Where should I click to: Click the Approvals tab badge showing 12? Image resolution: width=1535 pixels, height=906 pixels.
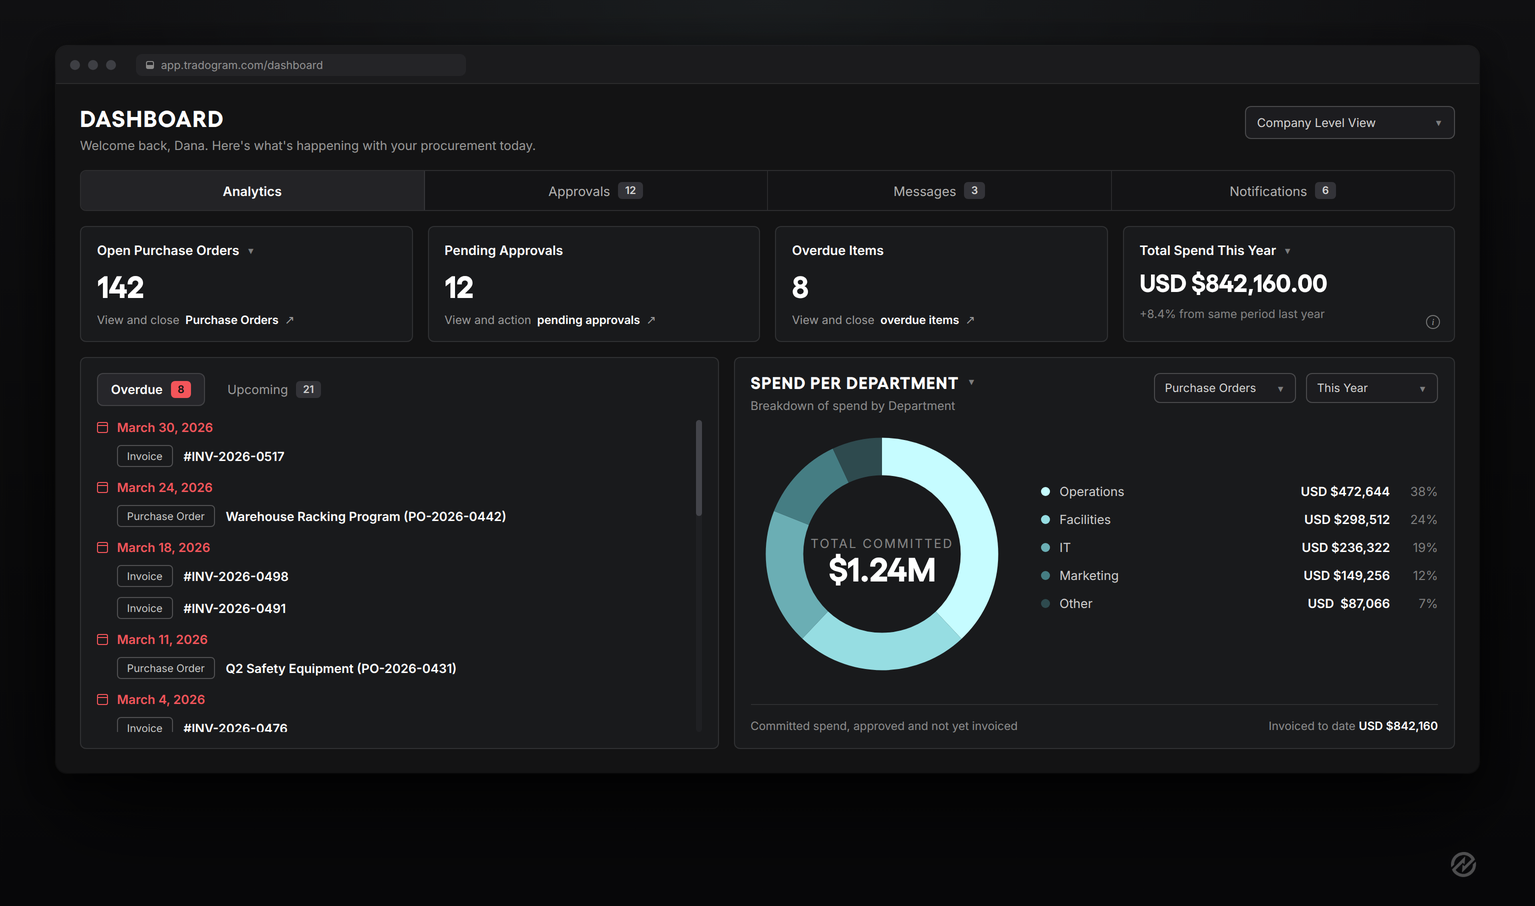[630, 190]
